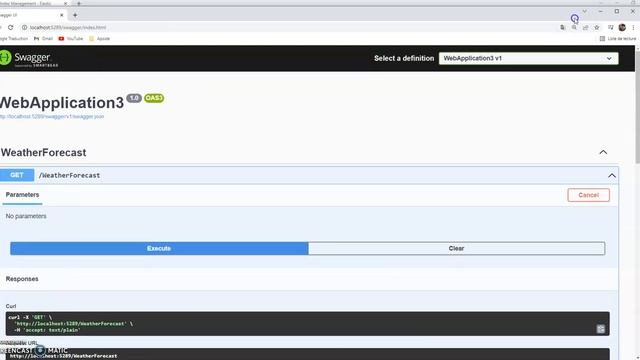This screenshot has width=640, height=360.
Task: Click the OAS3 badge
Action: pyautogui.click(x=154, y=98)
